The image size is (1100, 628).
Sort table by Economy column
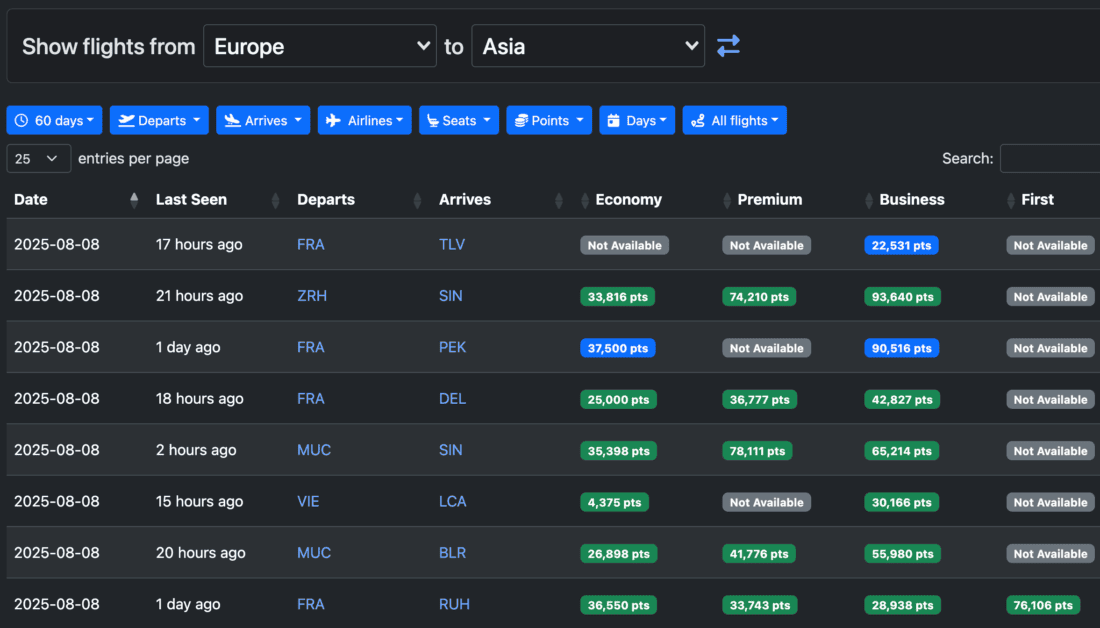(628, 200)
